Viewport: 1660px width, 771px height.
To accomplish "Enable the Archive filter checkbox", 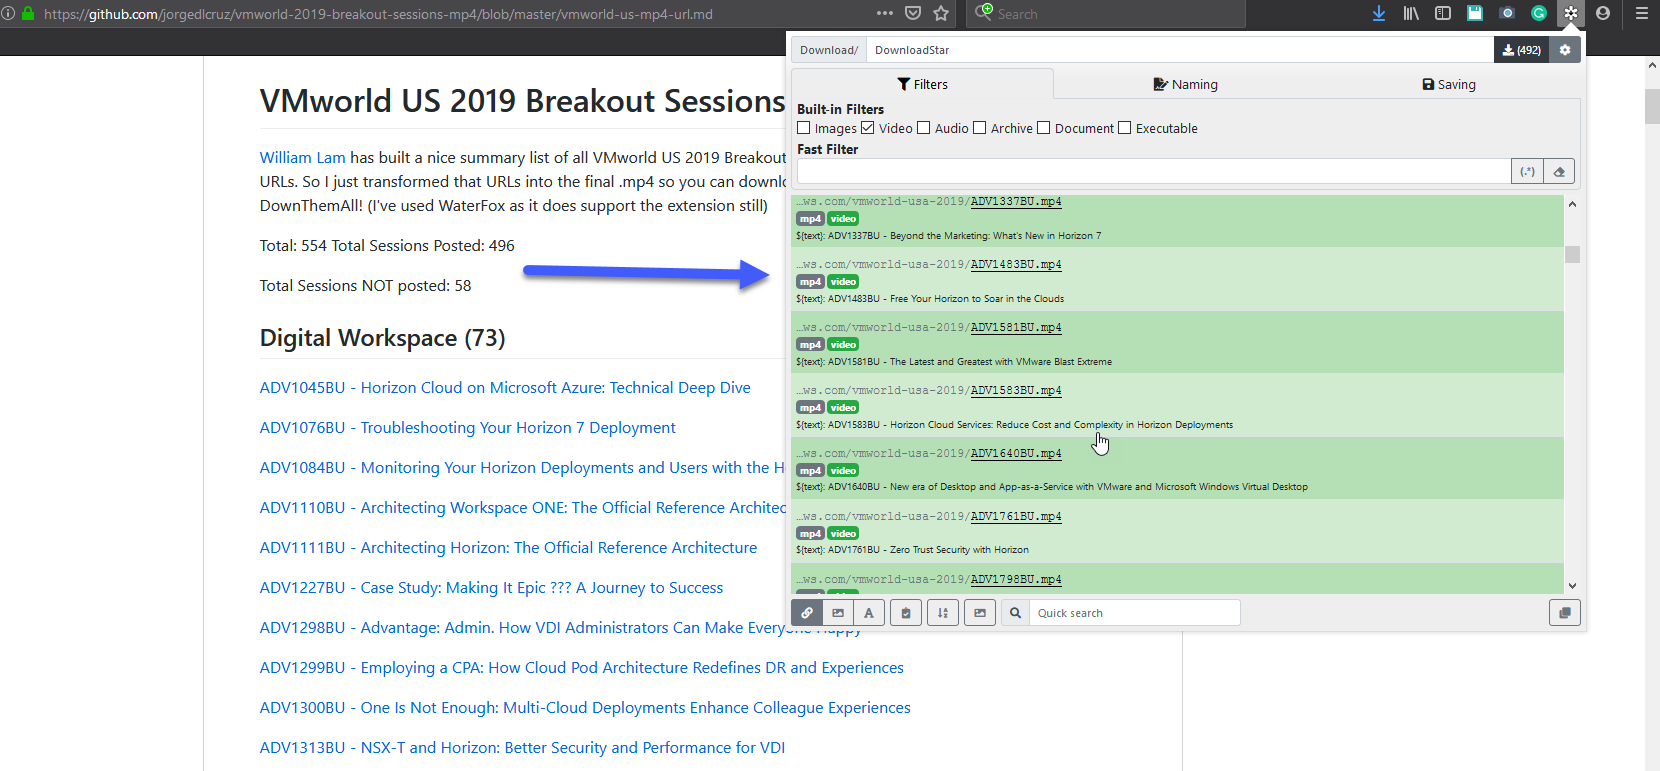I will click(x=980, y=128).
